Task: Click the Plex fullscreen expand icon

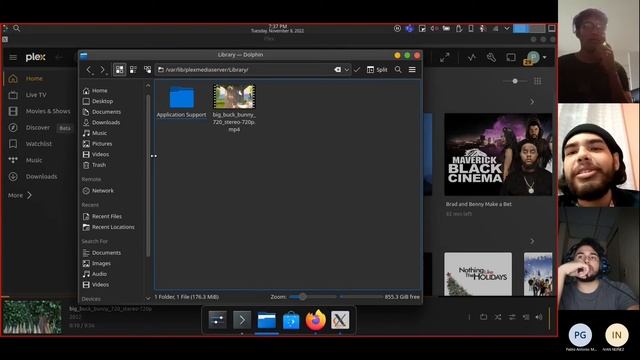Action: tap(444, 58)
